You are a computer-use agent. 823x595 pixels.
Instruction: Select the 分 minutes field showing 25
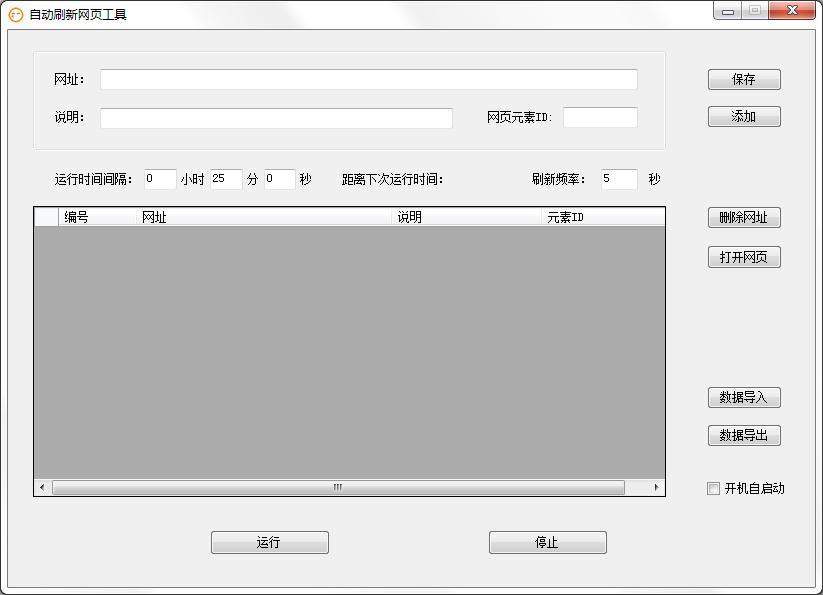(225, 179)
